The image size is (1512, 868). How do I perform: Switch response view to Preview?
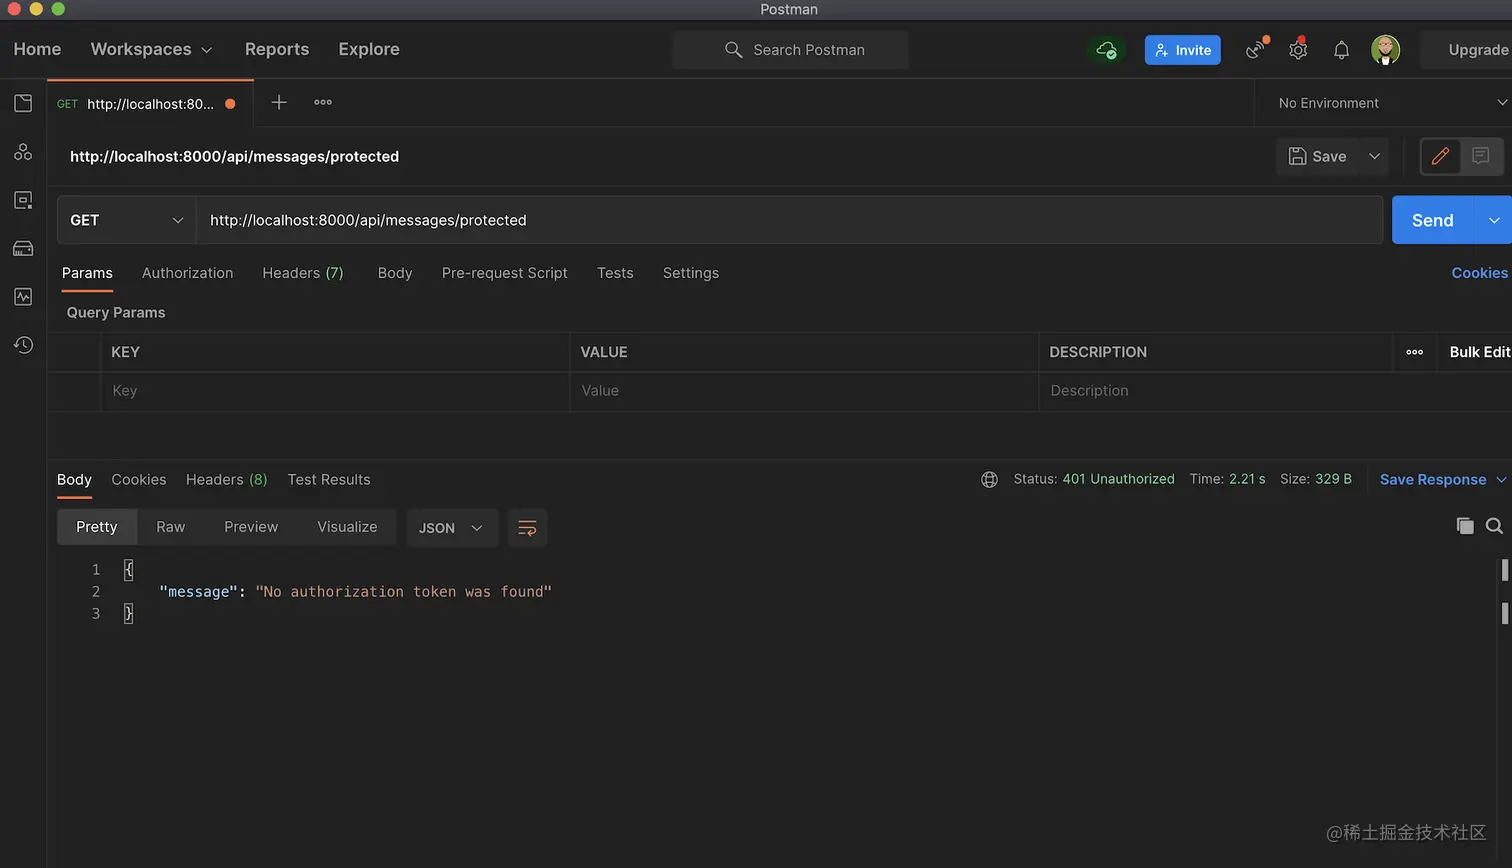251,527
